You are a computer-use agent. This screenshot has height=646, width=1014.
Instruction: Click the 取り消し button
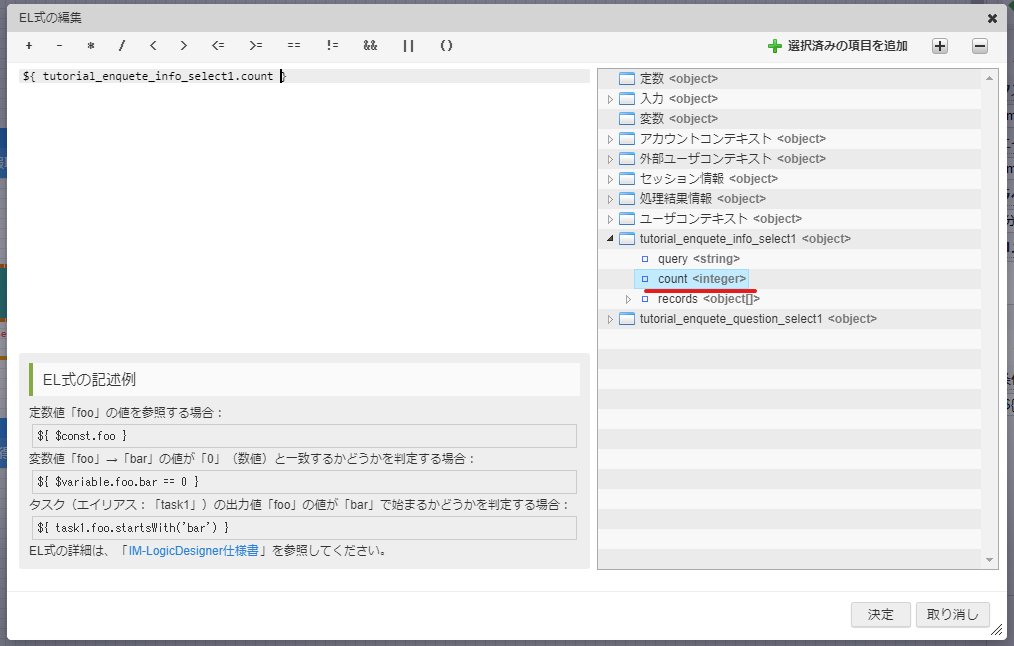pyautogui.click(x=953, y=614)
